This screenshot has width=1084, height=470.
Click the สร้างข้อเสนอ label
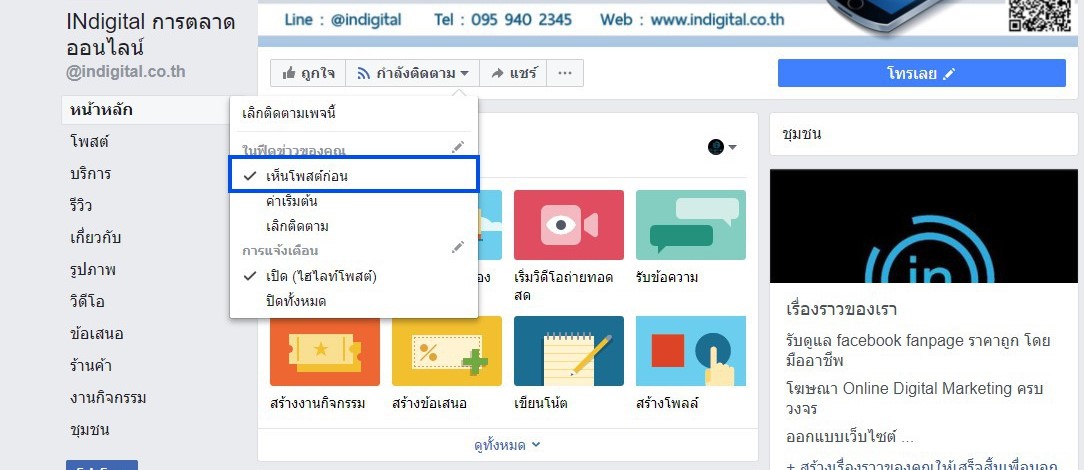pos(429,403)
